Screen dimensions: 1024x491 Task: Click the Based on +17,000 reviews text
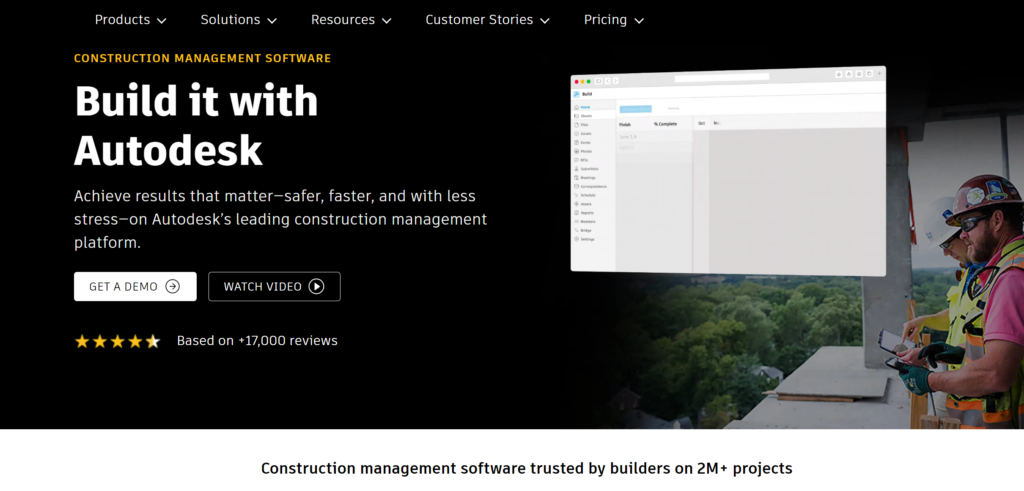tap(257, 341)
